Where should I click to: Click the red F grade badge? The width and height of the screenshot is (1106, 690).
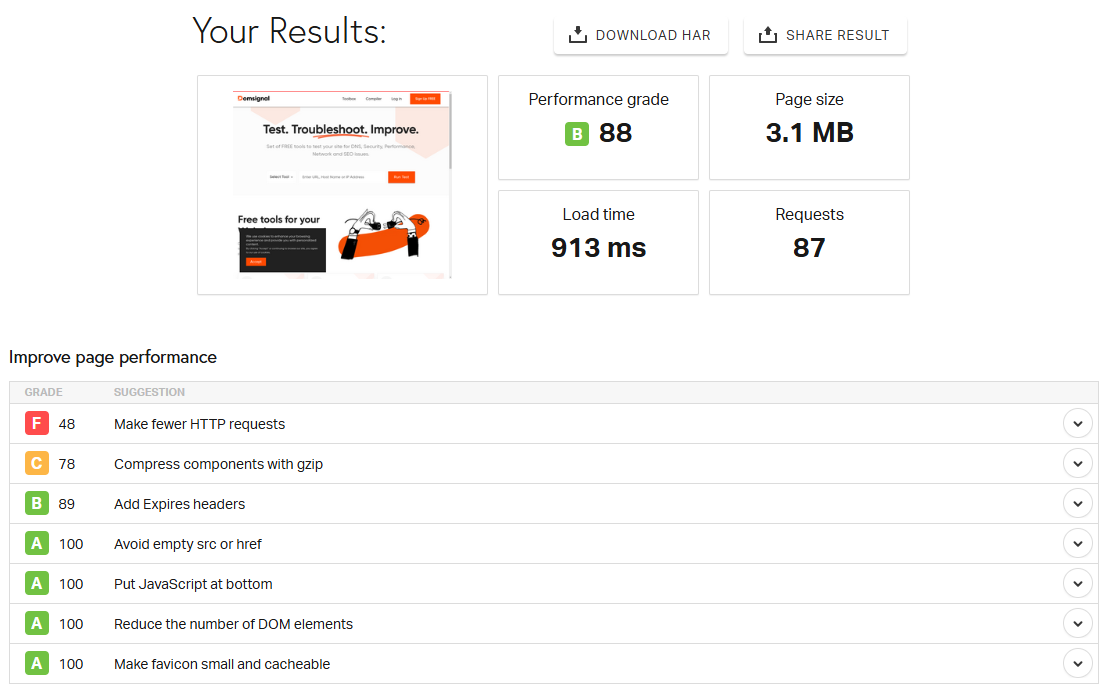click(x=37, y=423)
